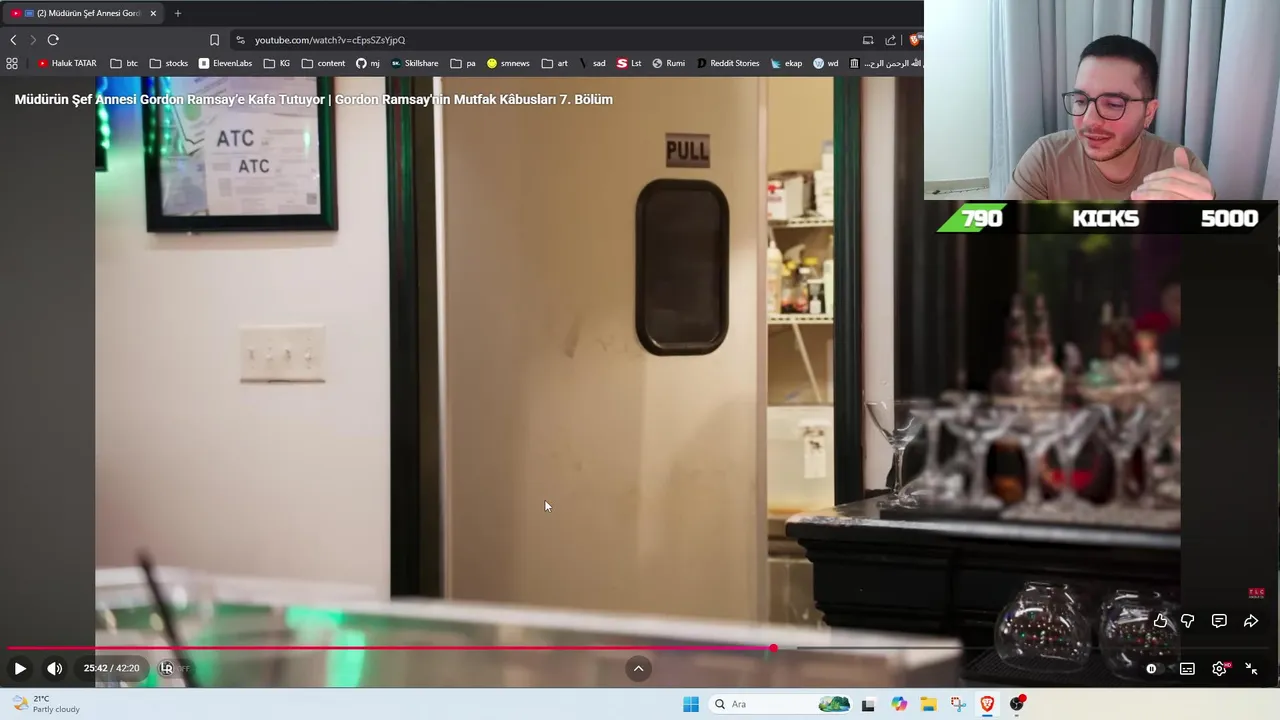The image size is (1280, 720).
Task: Dislike the video with thumbs down
Action: click(x=1188, y=621)
